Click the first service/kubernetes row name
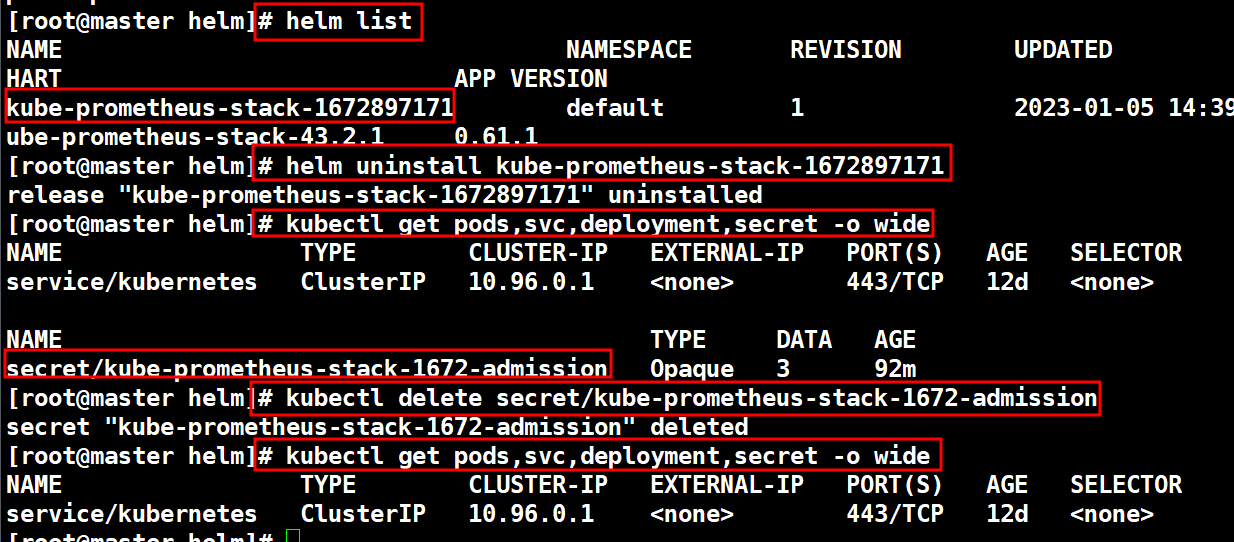This screenshot has width=1234, height=542. pos(131,282)
